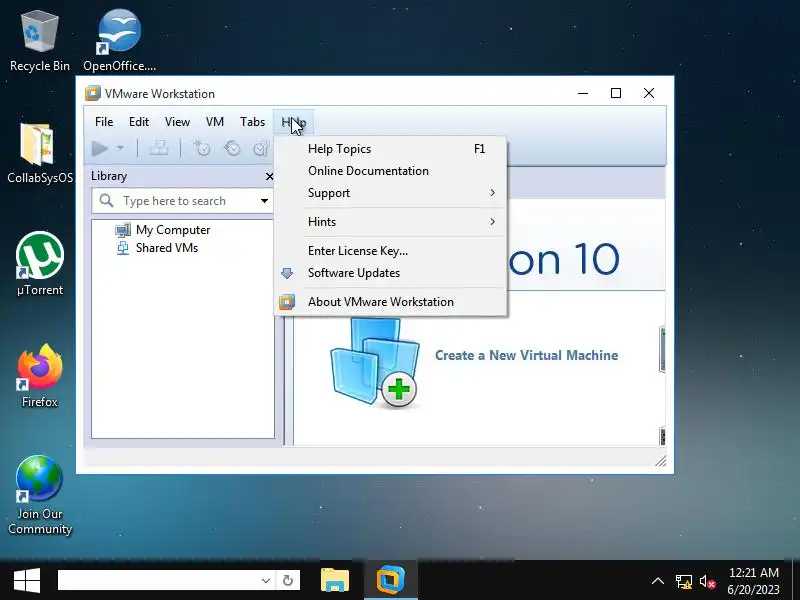Open the Edit menu
Screen dimensions: 800x600
[139, 122]
